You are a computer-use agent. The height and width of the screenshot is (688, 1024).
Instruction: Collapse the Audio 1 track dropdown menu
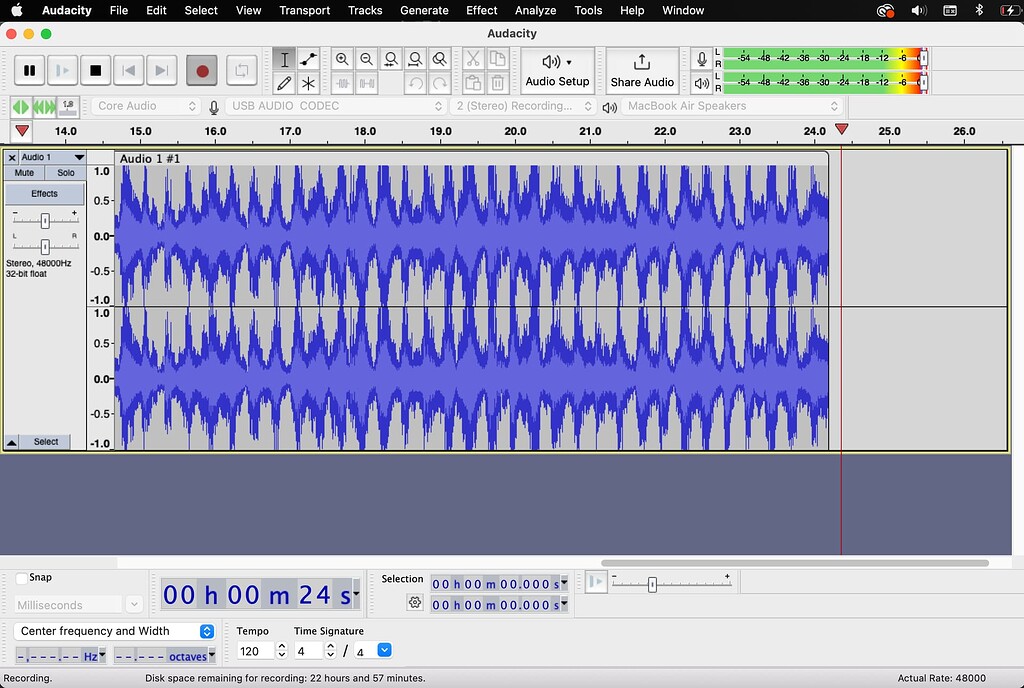click(x=79, y=156)
